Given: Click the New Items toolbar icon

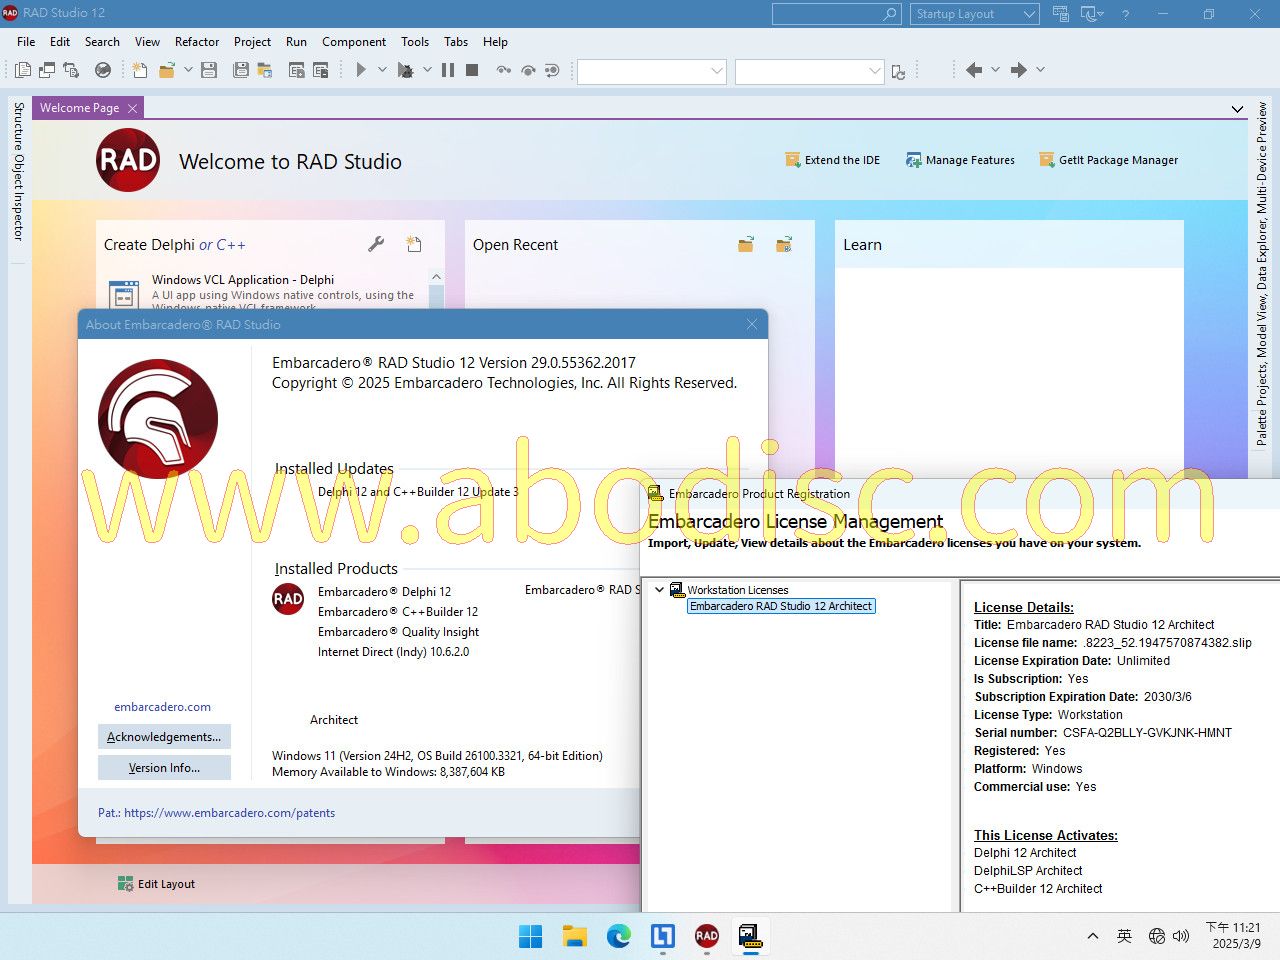Looking at the screenshot, I should click(x=140, y=70).
